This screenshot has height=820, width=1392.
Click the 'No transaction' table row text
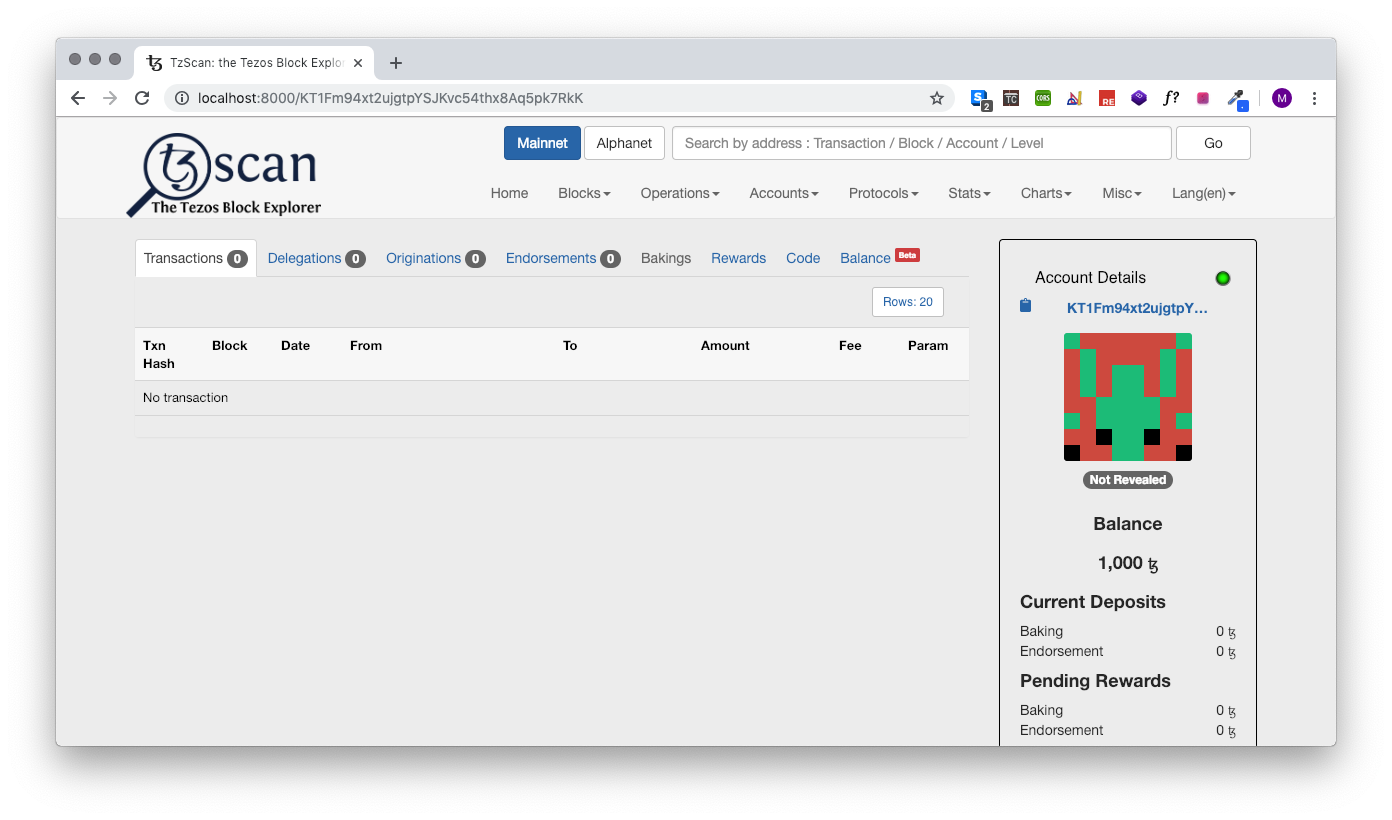(185, 397)
